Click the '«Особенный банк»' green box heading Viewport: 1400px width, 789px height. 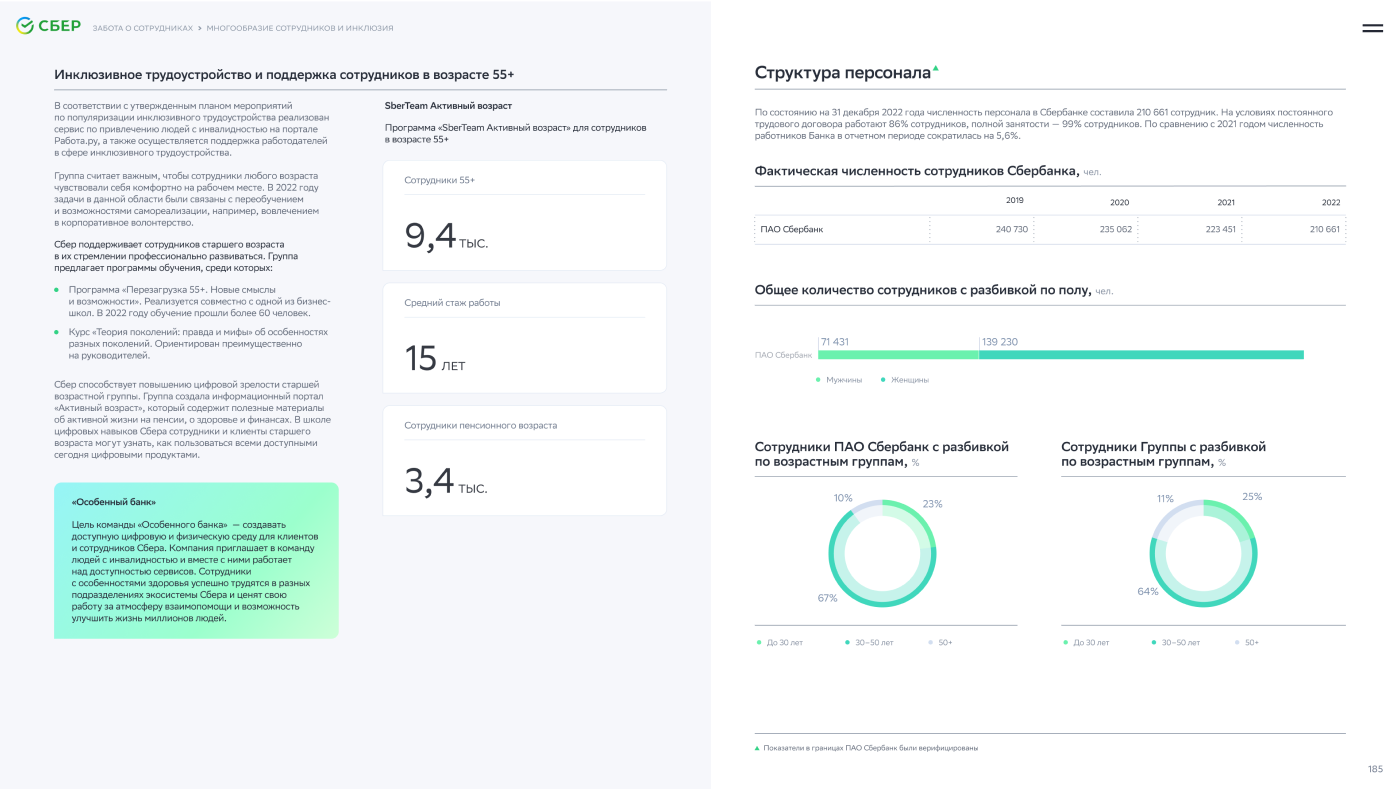(113, 502)
